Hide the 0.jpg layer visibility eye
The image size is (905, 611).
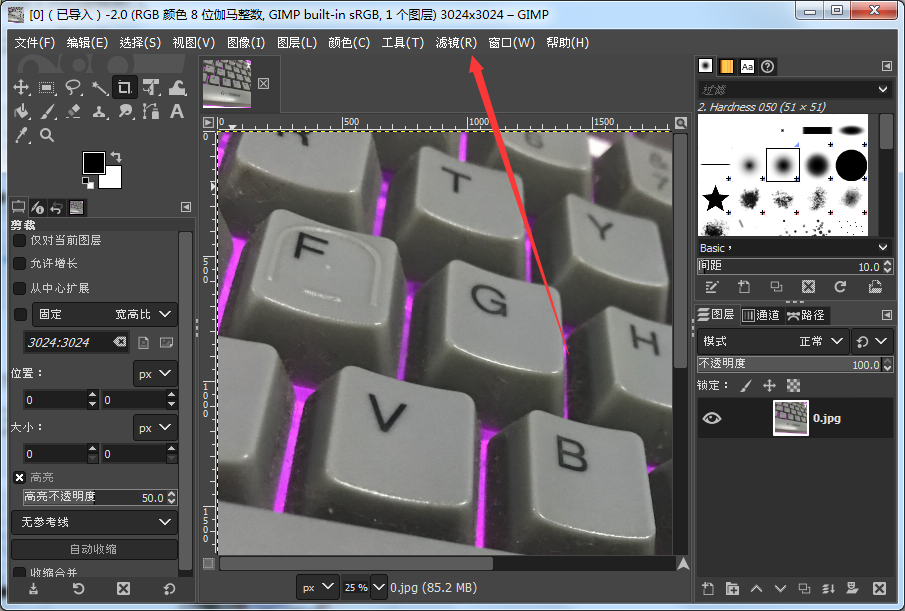click(711, 418)
